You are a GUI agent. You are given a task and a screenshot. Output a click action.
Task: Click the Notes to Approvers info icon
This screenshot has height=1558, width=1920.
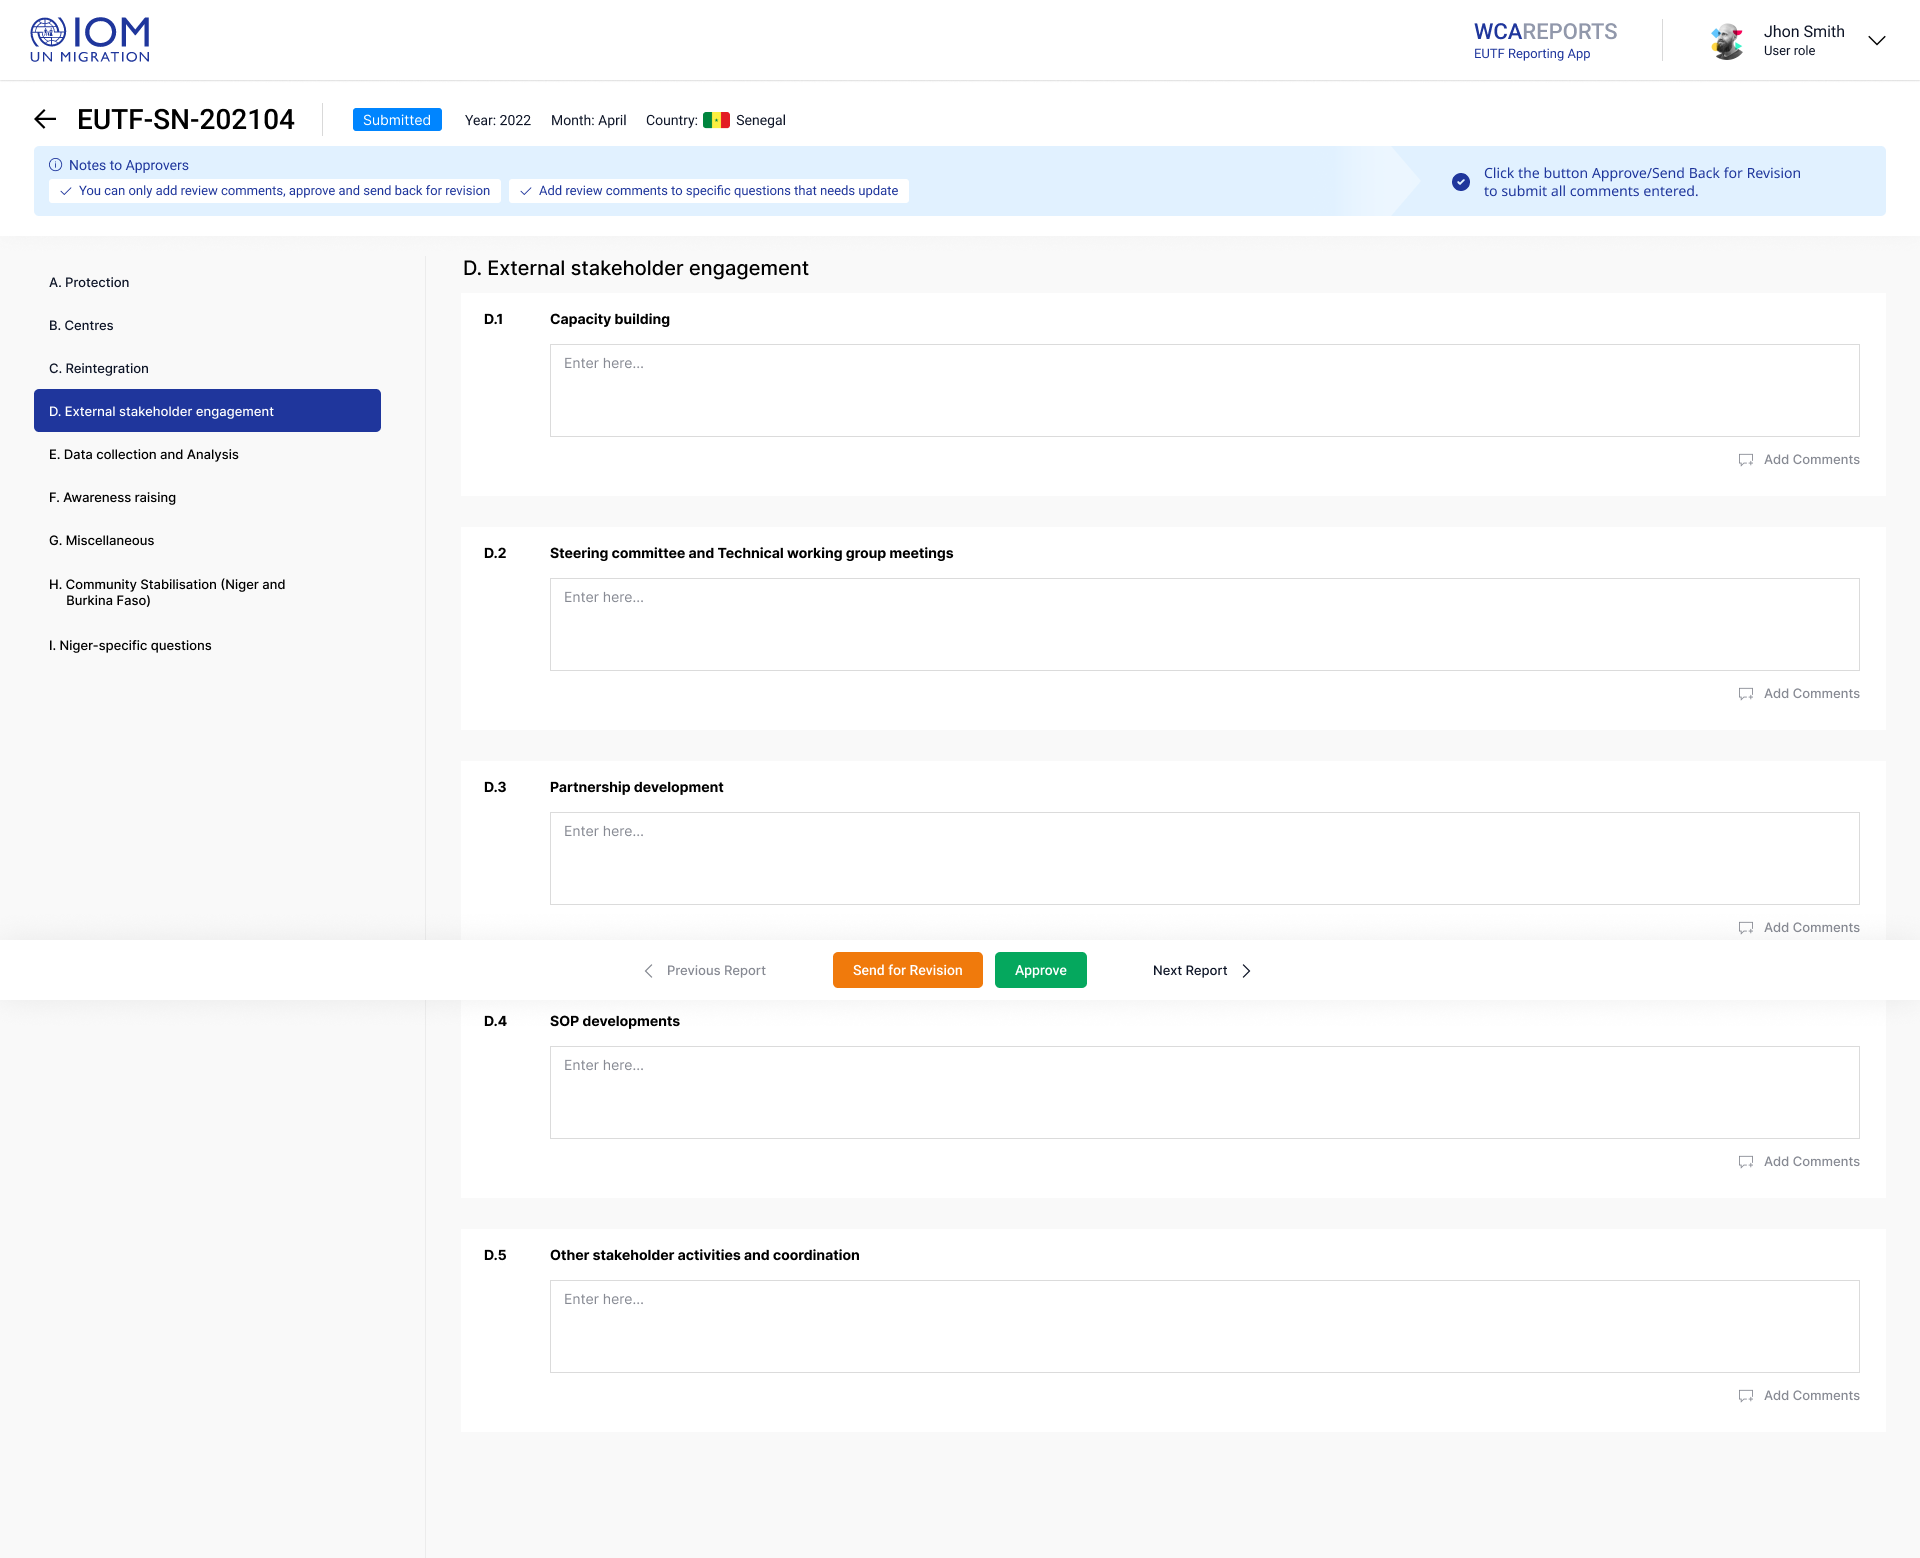point(56,165)
